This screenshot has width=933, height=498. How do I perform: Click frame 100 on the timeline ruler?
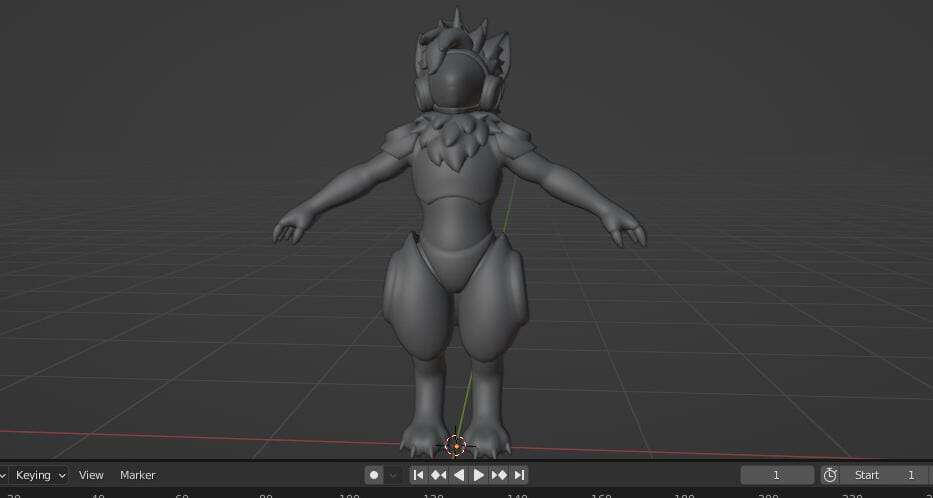[x=349, y=494]
